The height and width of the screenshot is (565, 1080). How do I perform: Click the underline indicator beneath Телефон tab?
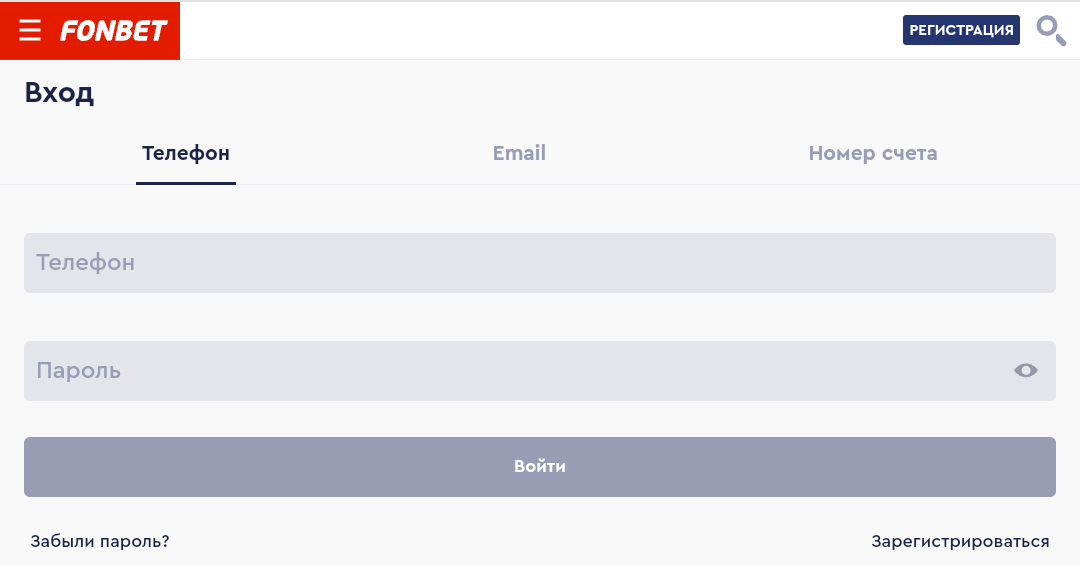tap(186, 183)
